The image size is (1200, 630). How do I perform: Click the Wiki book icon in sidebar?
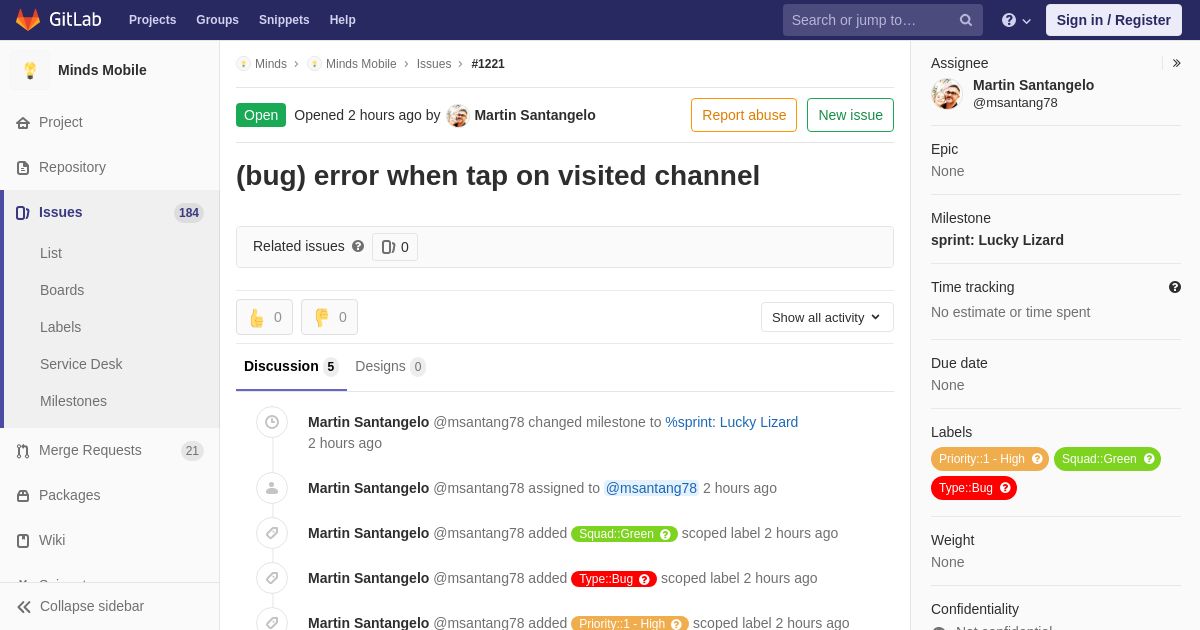[23, 541]
